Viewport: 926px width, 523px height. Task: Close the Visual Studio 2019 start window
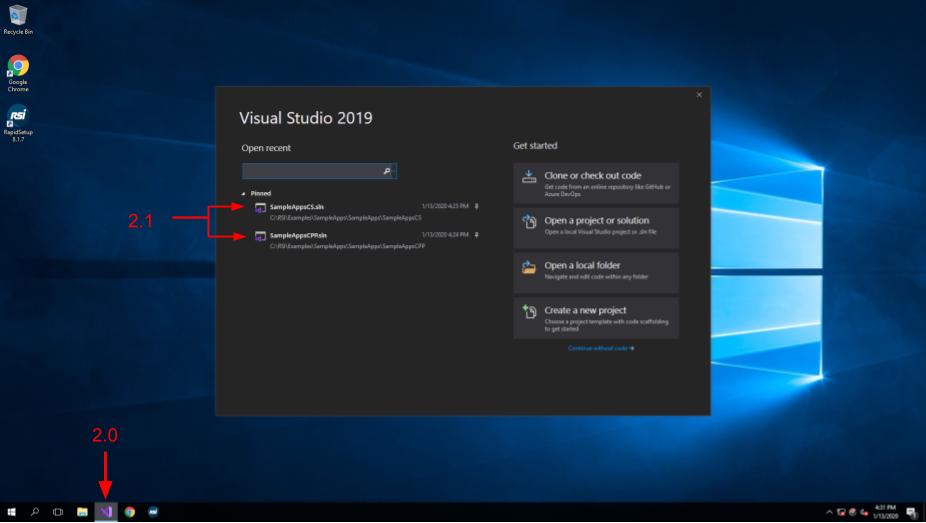(x=699, y=94)
